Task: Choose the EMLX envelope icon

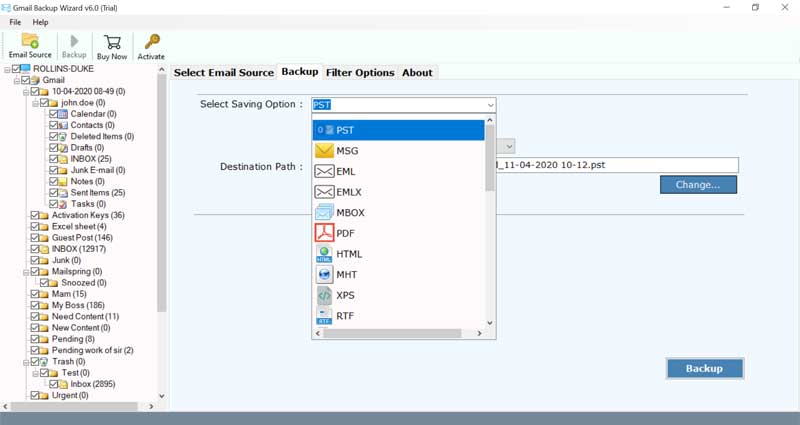Action: point(324,192)
